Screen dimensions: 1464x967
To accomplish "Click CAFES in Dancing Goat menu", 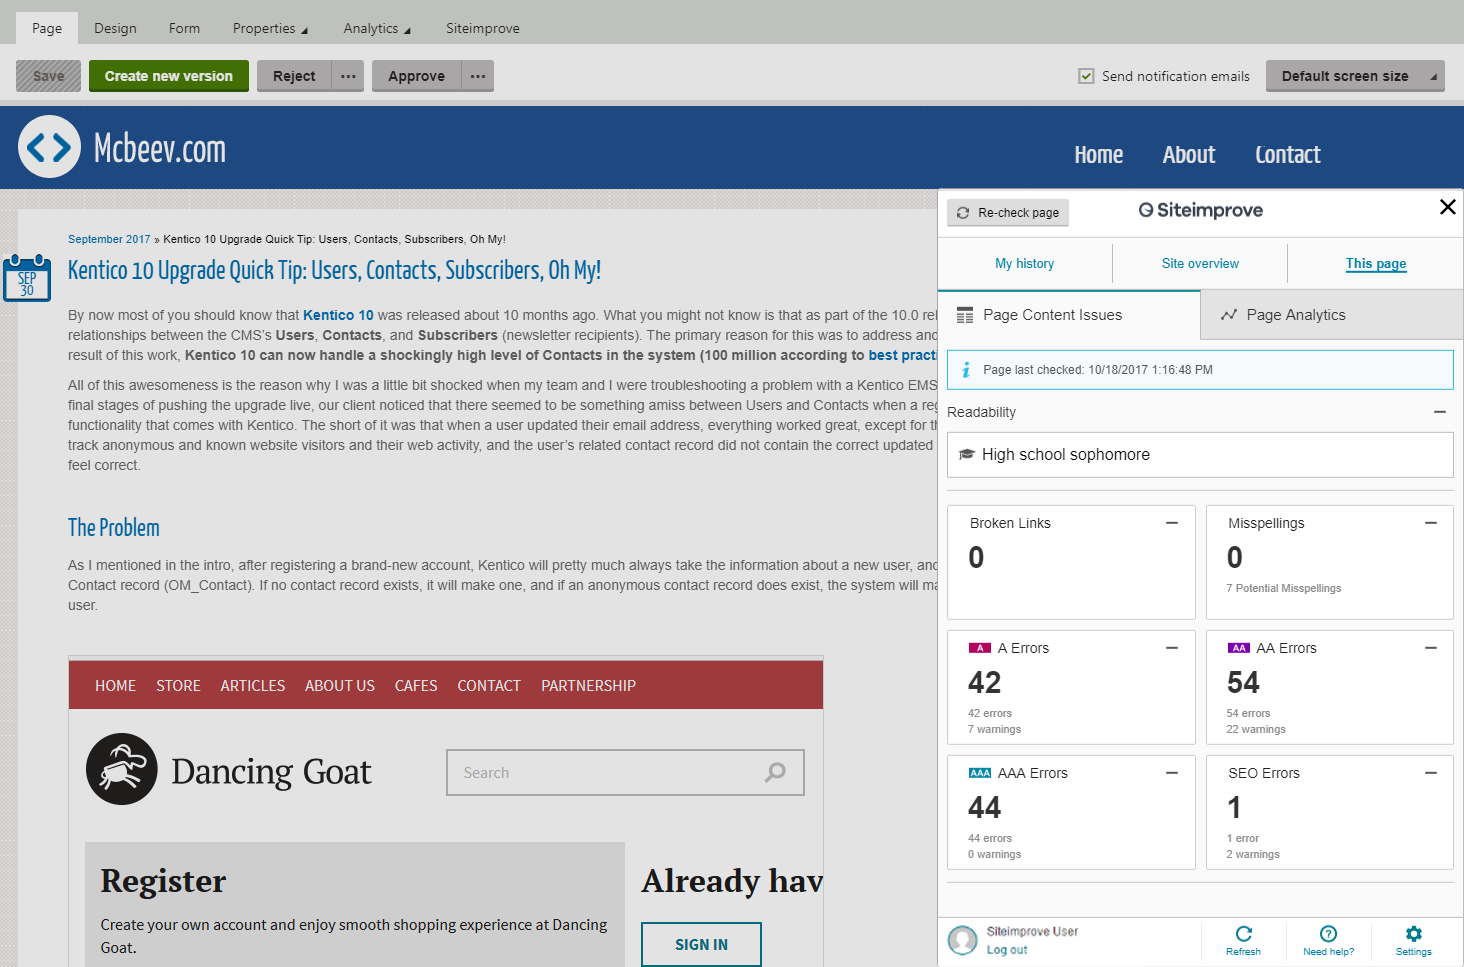I will (416, 686).
